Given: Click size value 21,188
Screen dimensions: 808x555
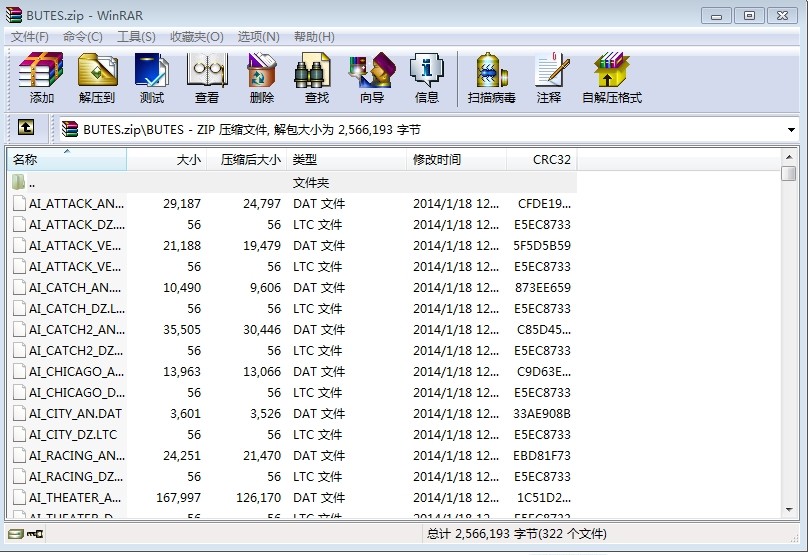Looking at the screenshot, I should pyautogui.click(x=182, y=246).
